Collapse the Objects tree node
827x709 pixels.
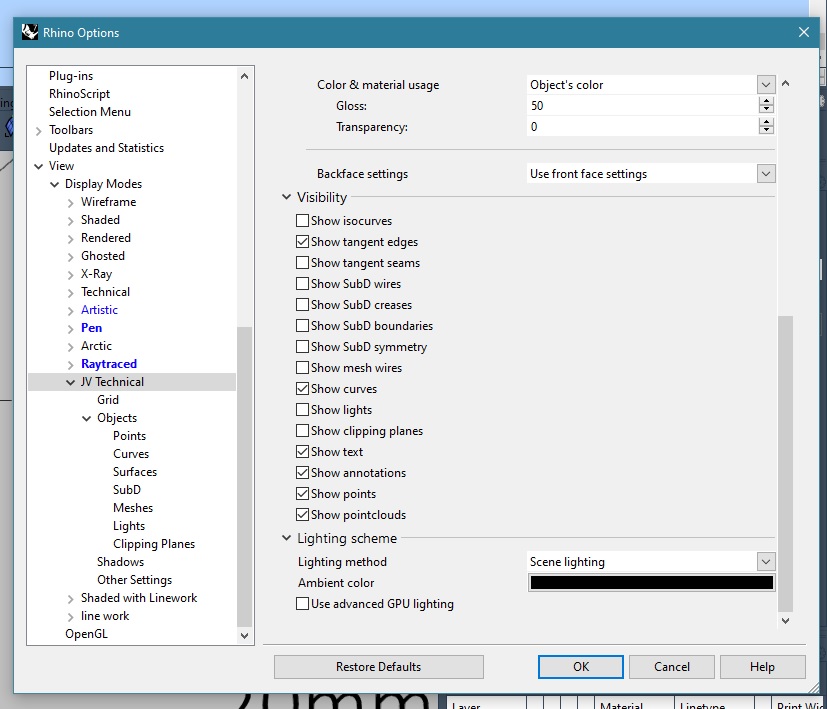click(x=86, y=418)
